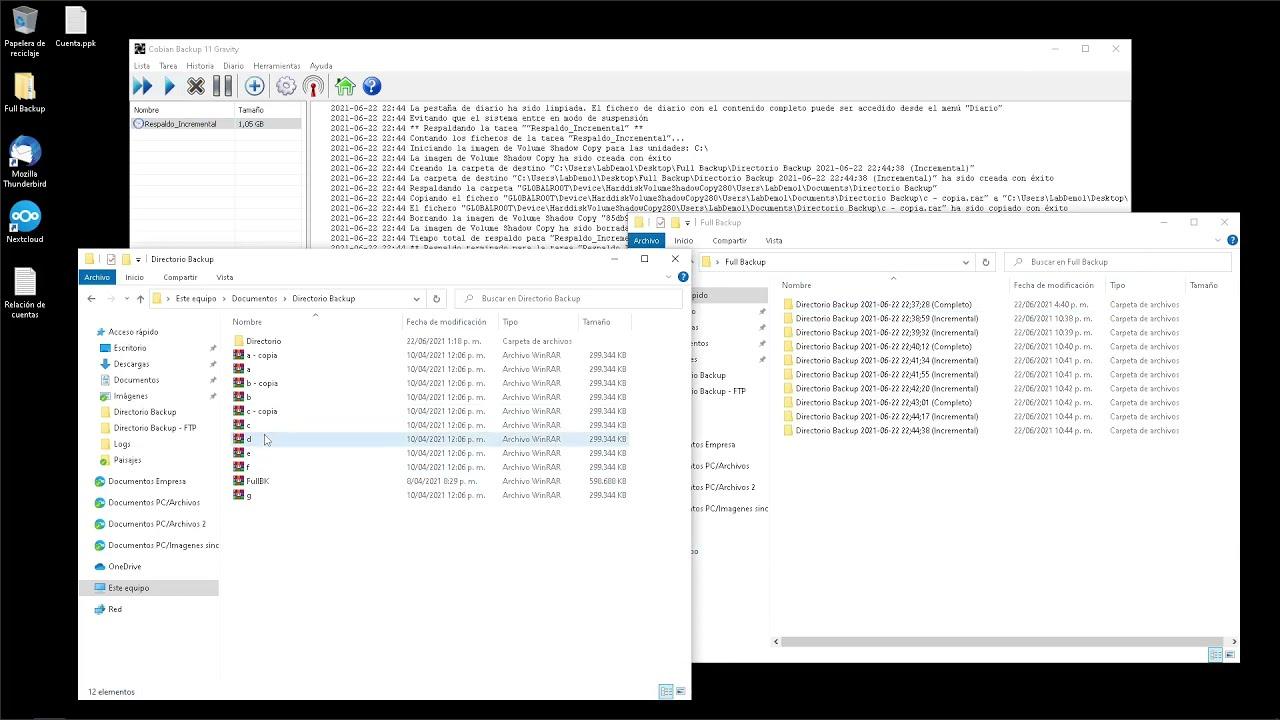This screenshot has width=1280, height=720.
Task: Open Herramientas menu in Cobian Backup
Action: pos(277,66)
